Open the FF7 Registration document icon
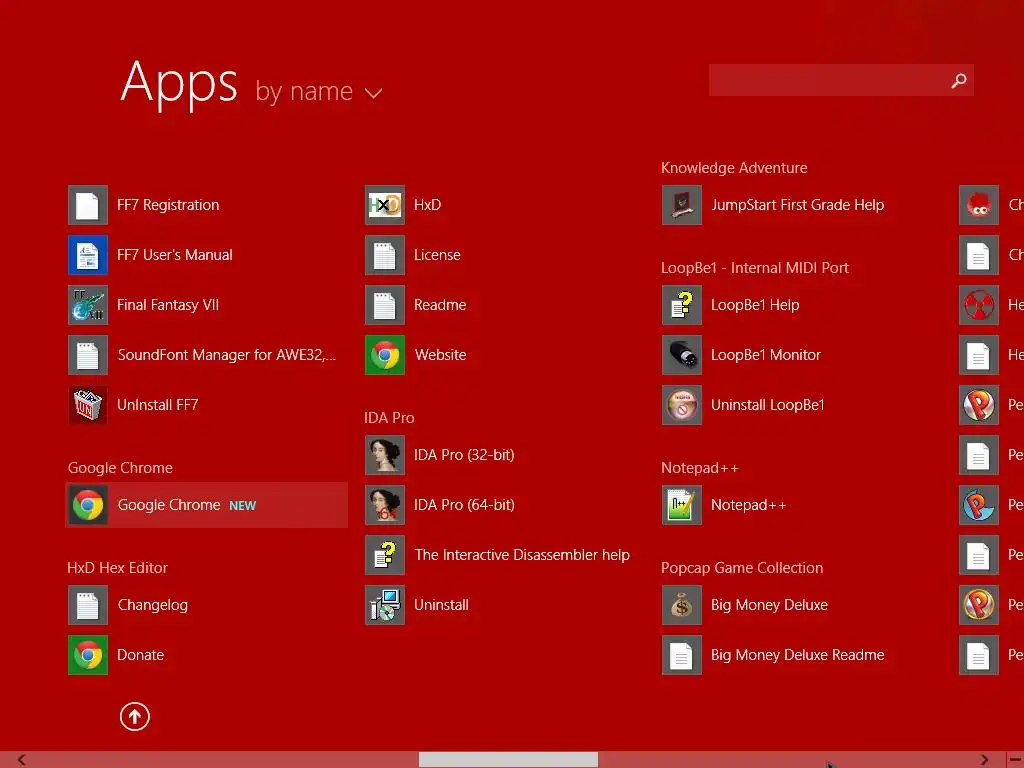1024x768 pixels. (x=88, y=205)
